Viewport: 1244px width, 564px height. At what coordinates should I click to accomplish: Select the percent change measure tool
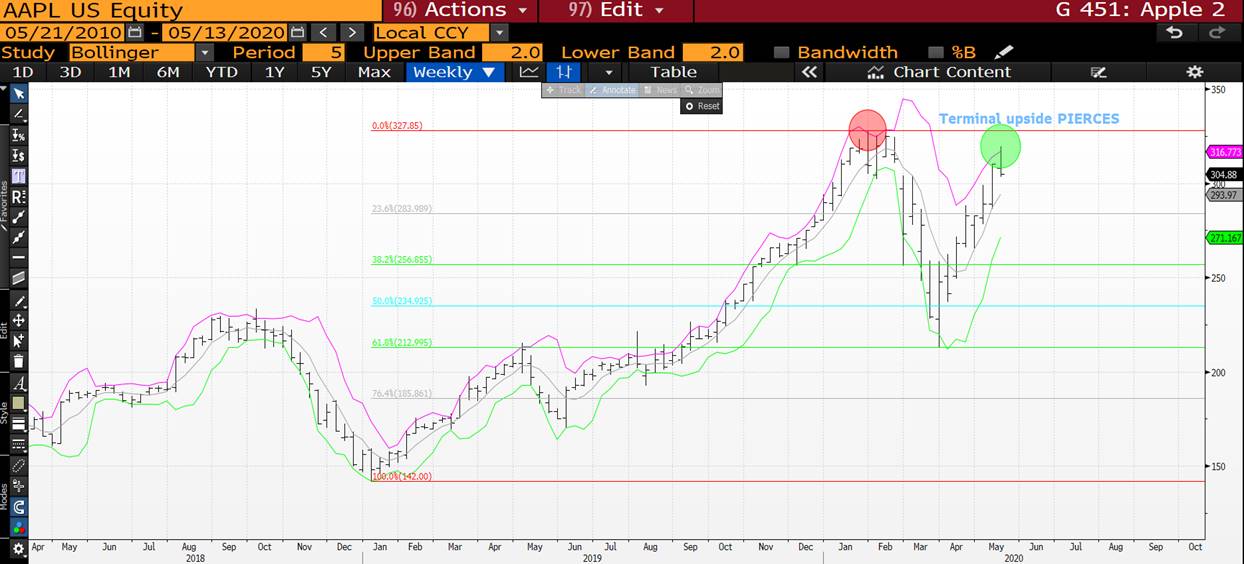(x=20, y=135)
